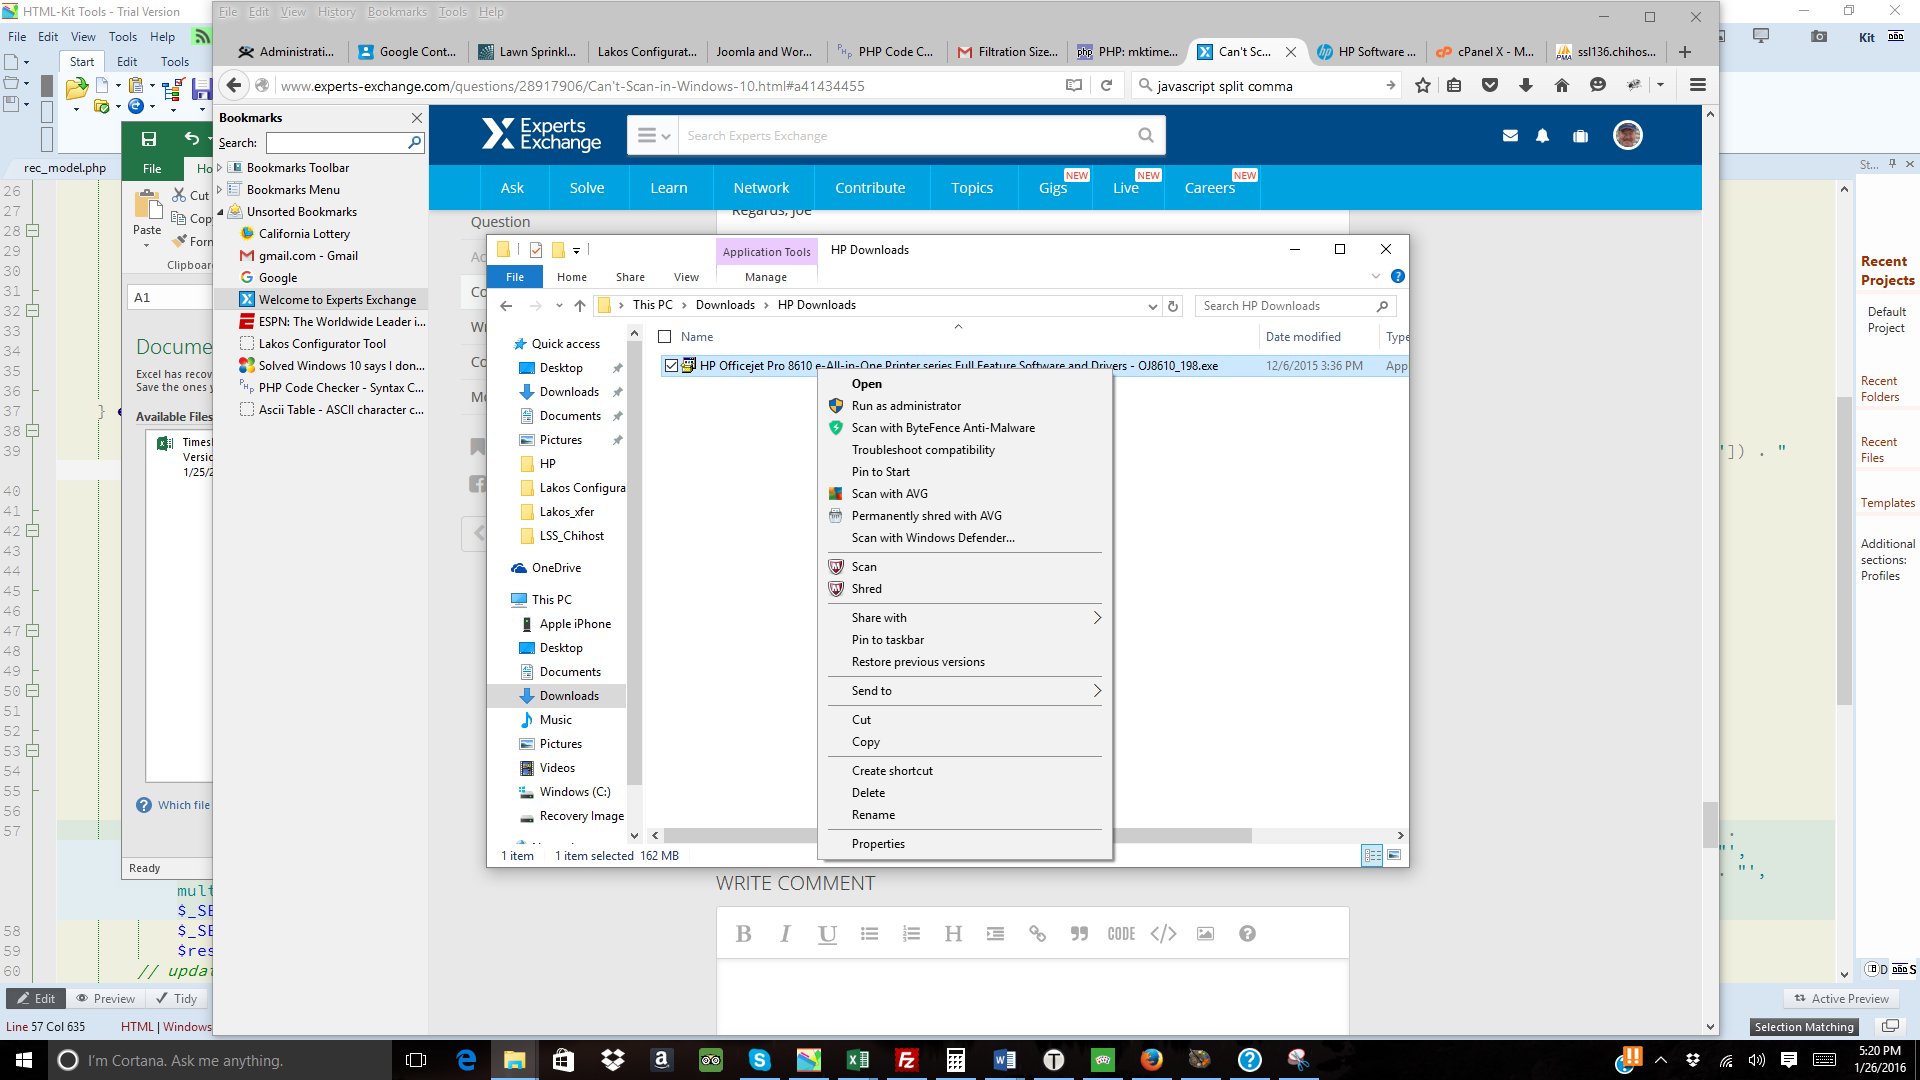Click the notifications bell icon on Experts Exchange
This screenshot has width=1920, height=1080.
point(1542,136)
